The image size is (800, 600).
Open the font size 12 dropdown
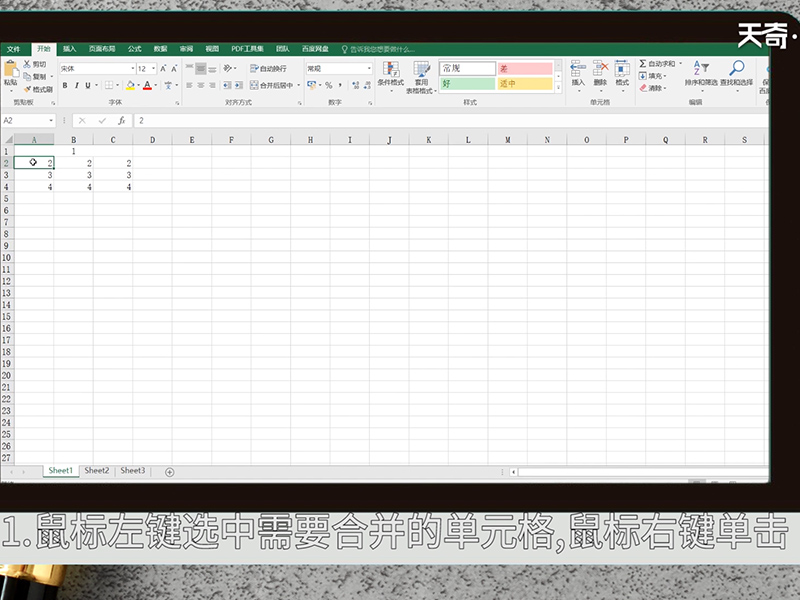point(154,68)
